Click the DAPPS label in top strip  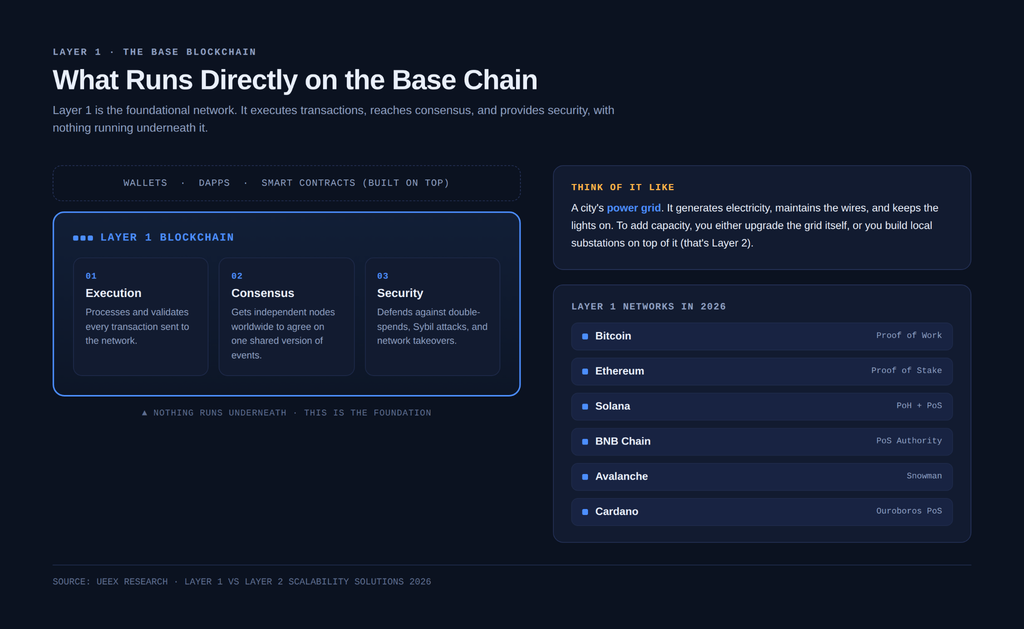pos(214,183)
